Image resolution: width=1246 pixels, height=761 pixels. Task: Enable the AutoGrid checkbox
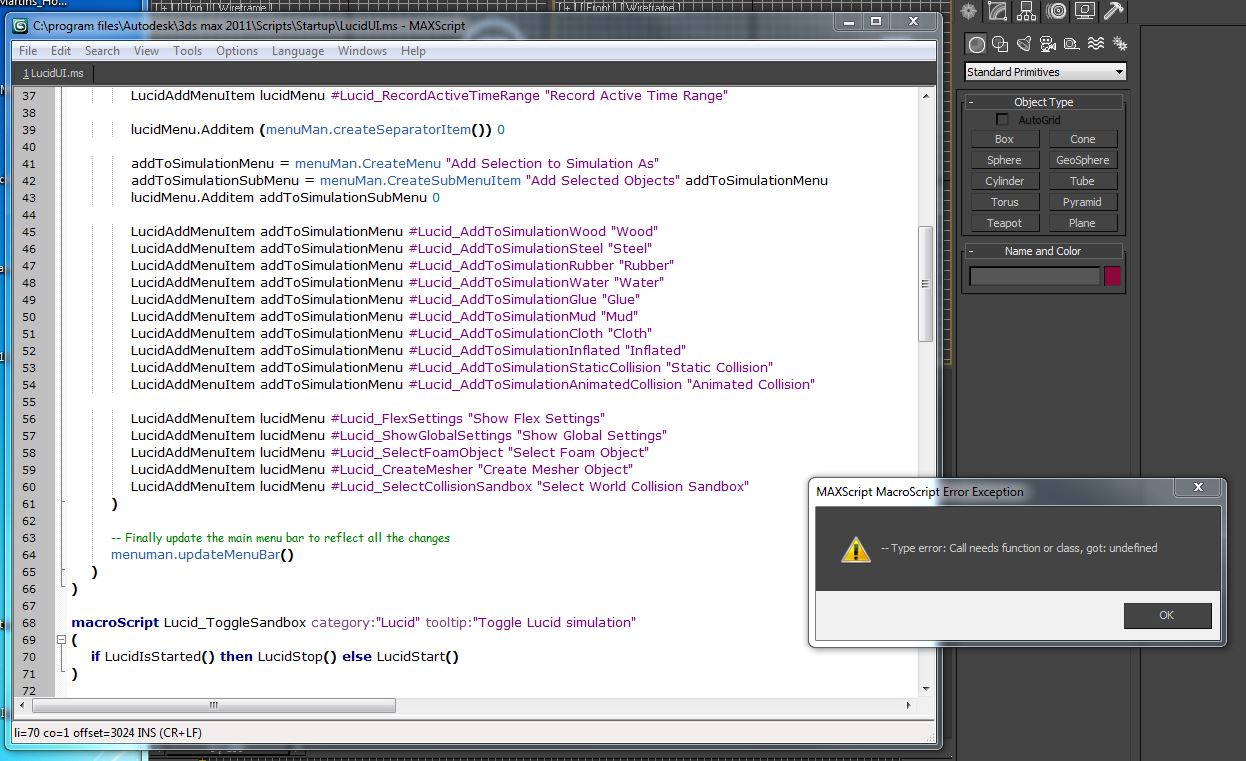click(x=1003, y=120)
